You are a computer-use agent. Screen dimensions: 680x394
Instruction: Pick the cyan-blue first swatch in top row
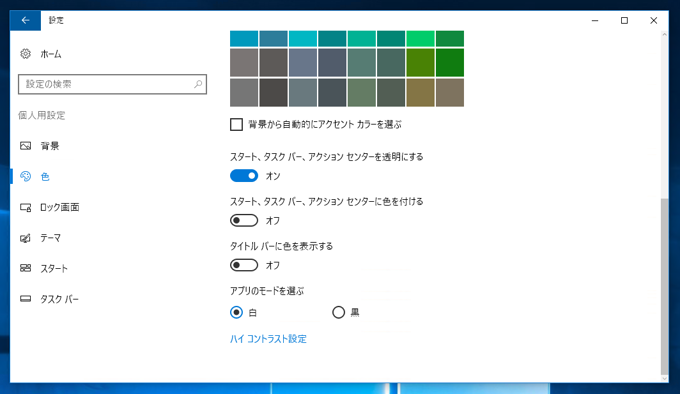point(244,39)
